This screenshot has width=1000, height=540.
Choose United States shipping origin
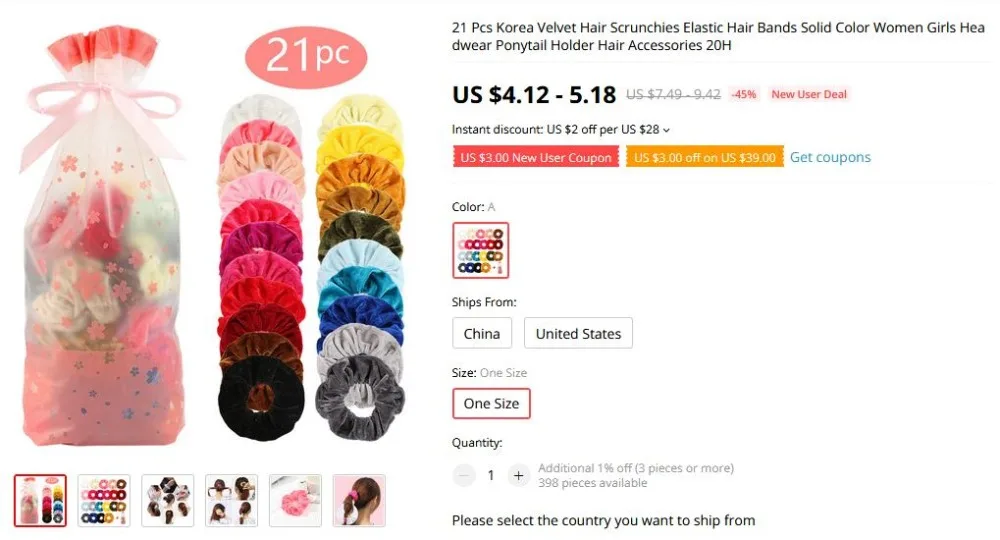tap(578, 333)
